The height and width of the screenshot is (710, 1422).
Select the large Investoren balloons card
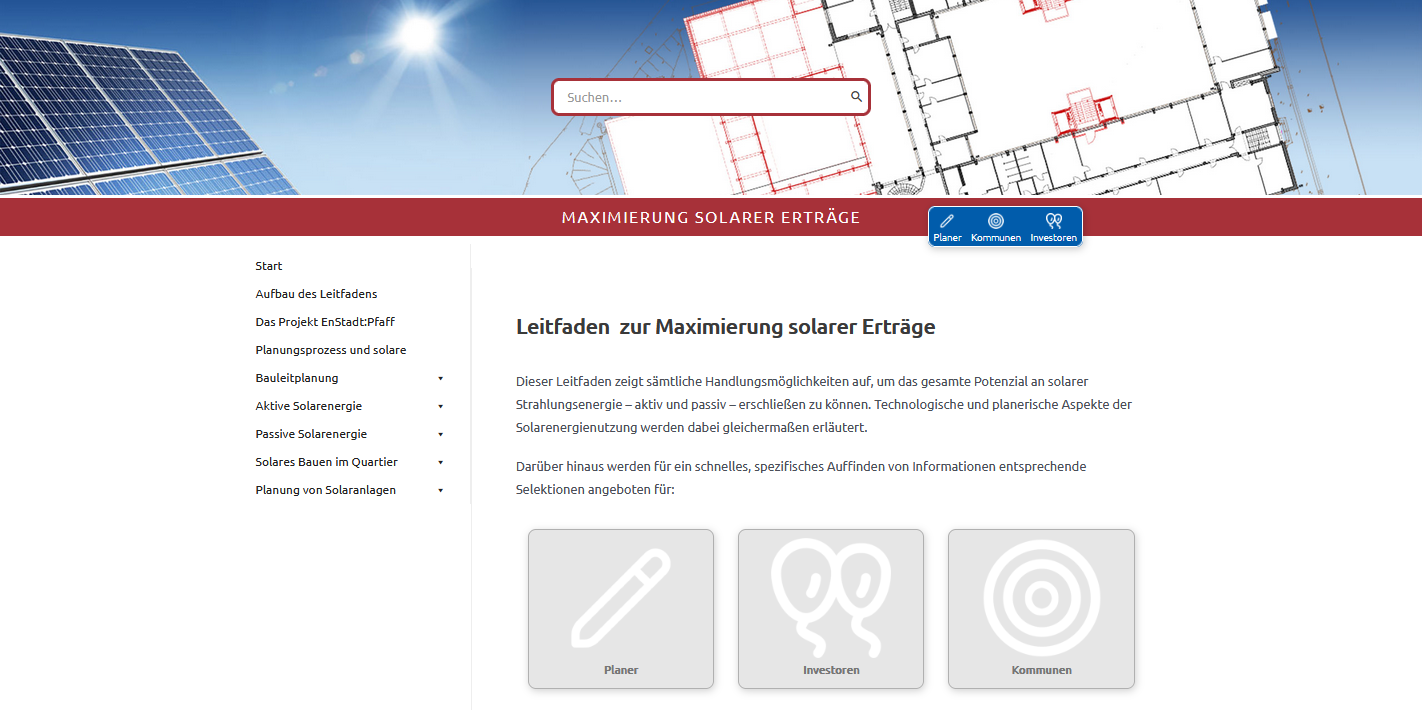831,609
